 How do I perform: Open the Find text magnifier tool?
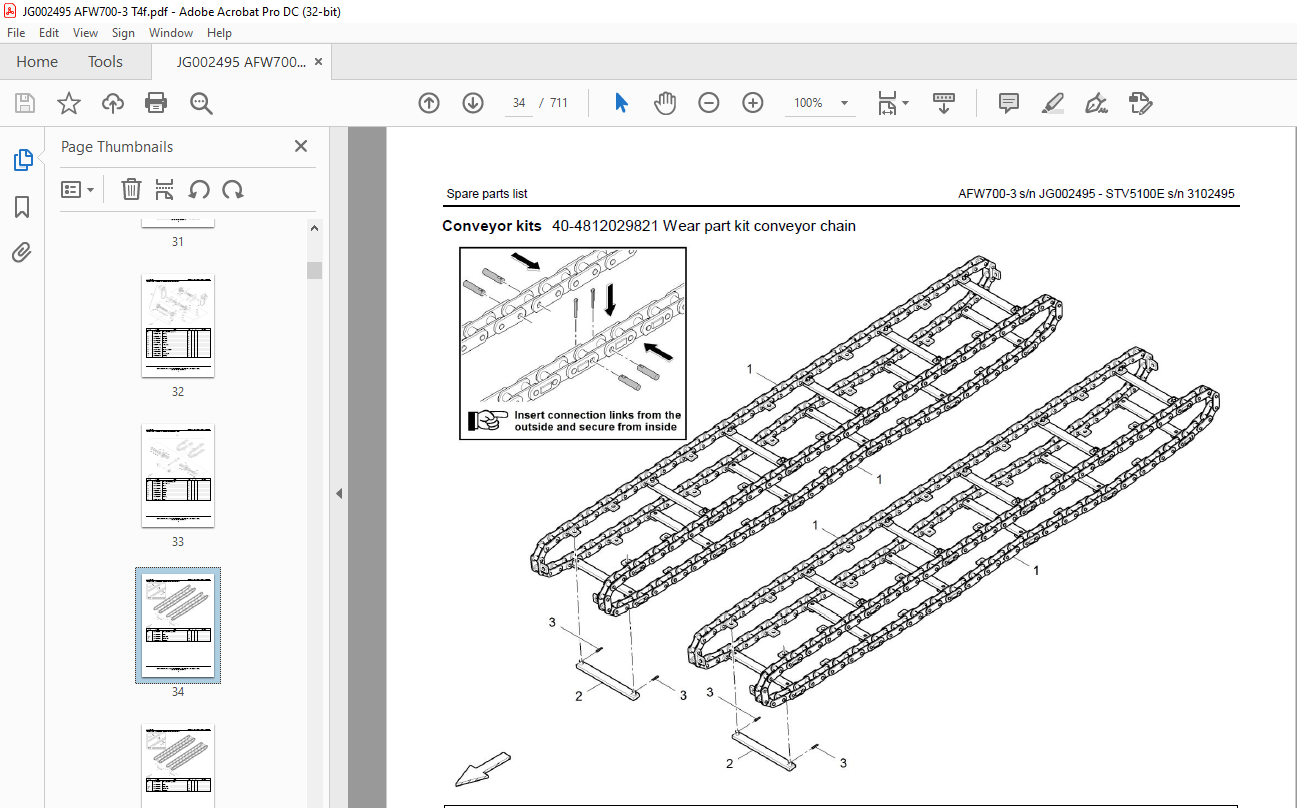(201, 103)
